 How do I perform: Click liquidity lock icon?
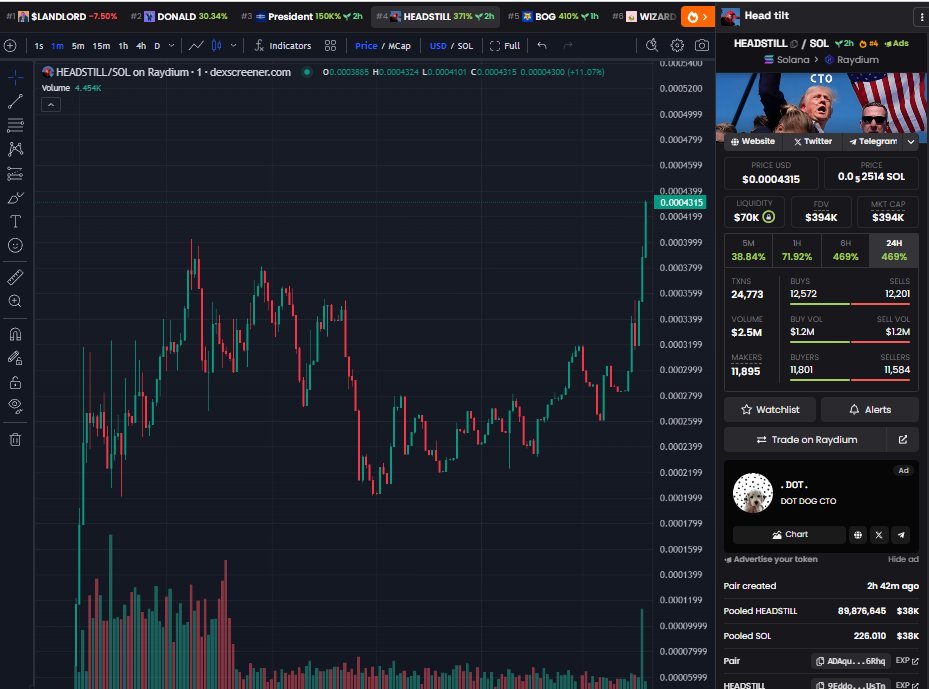(768, 217)
